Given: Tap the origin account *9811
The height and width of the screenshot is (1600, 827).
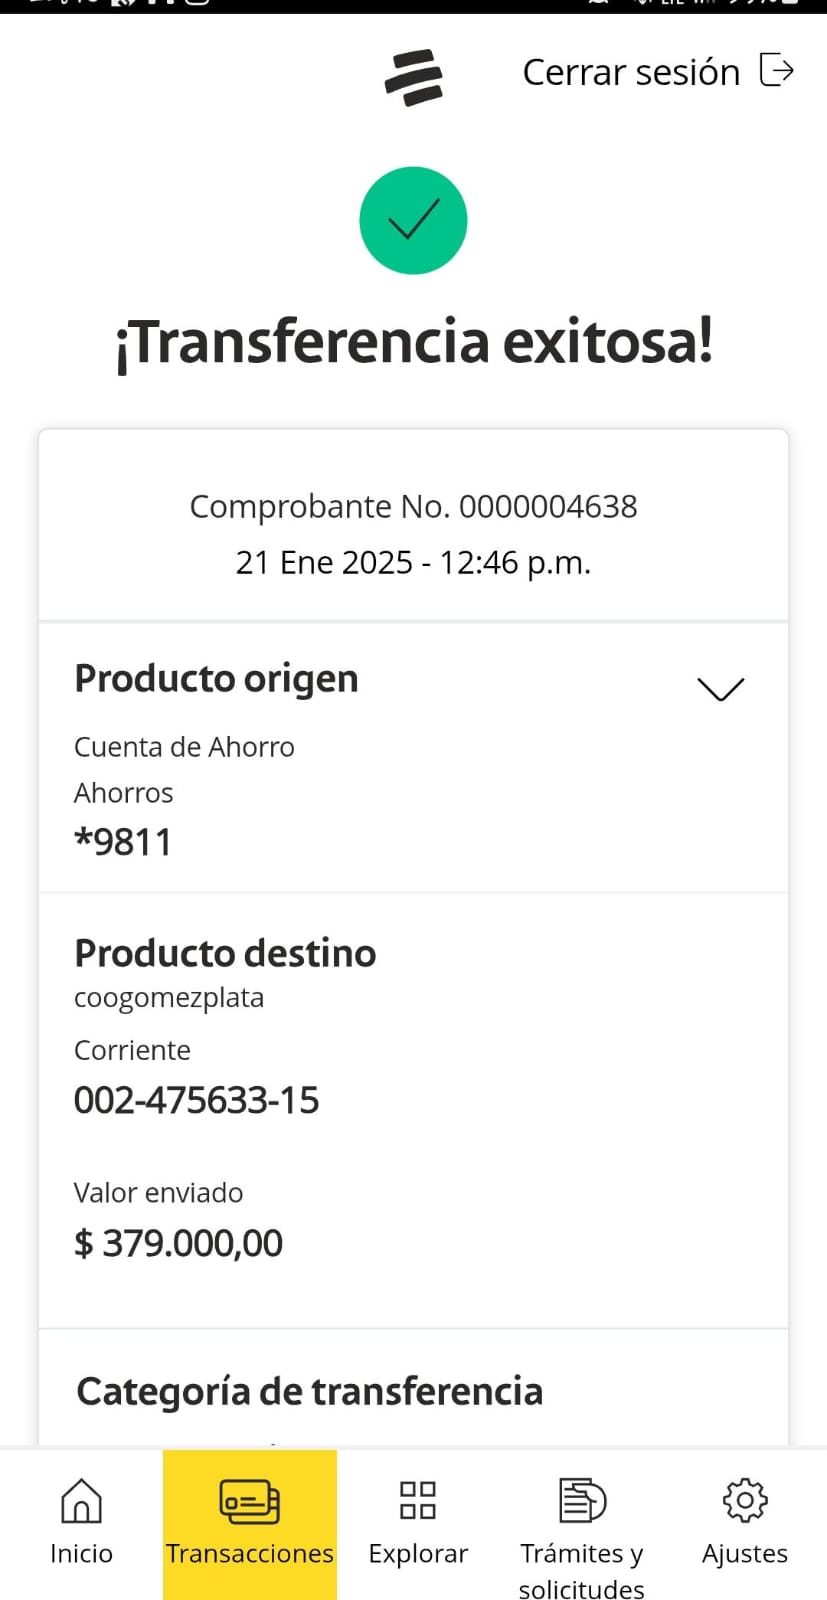Looking at the screenshot, I should [x=123, y=842].
